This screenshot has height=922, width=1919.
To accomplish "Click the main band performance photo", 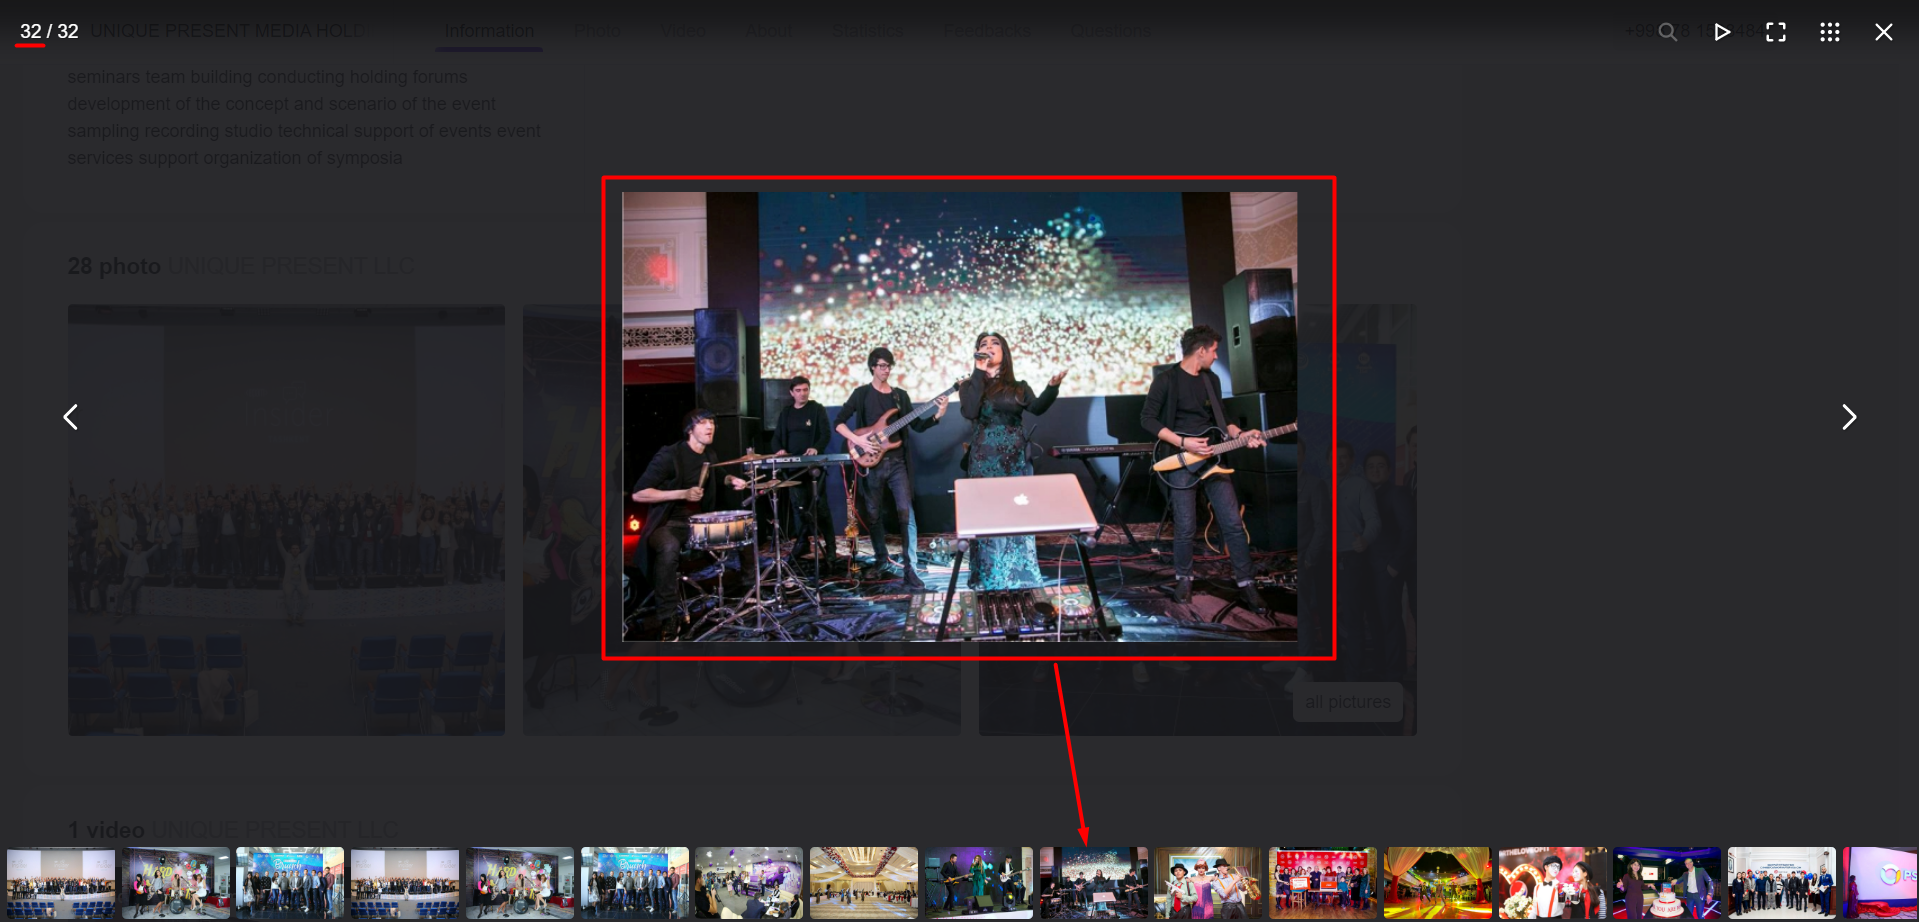I will [x=960, y=417].
